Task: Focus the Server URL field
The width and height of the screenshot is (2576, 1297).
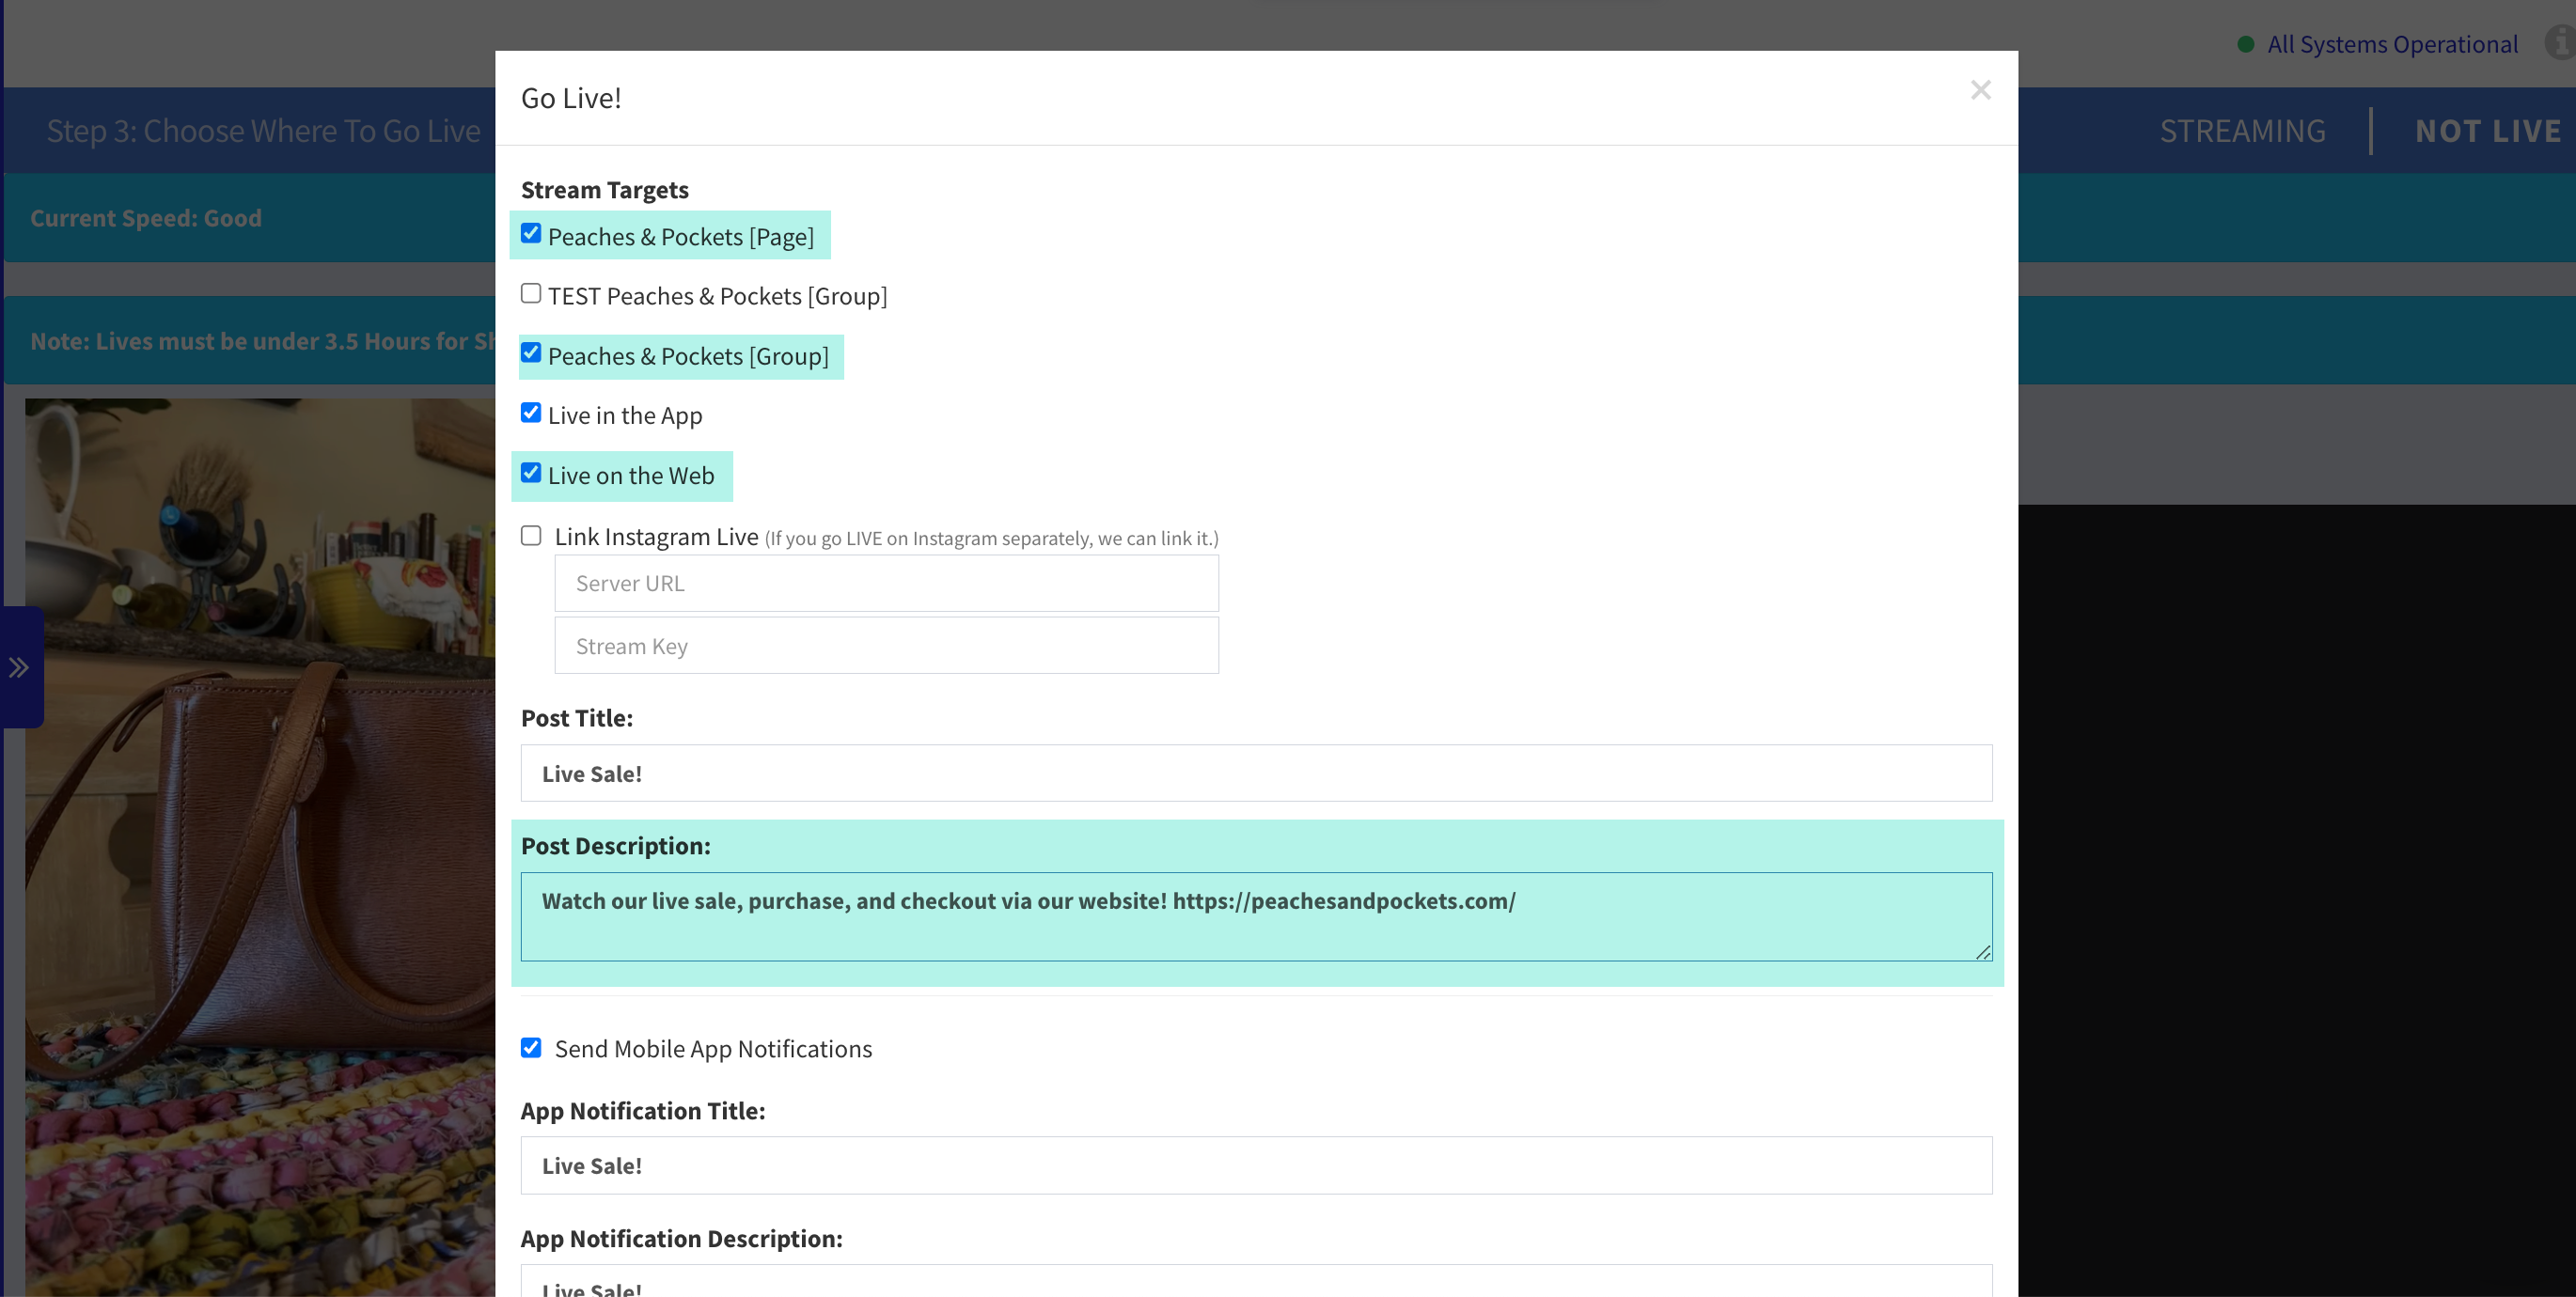Action: [886, 583]
